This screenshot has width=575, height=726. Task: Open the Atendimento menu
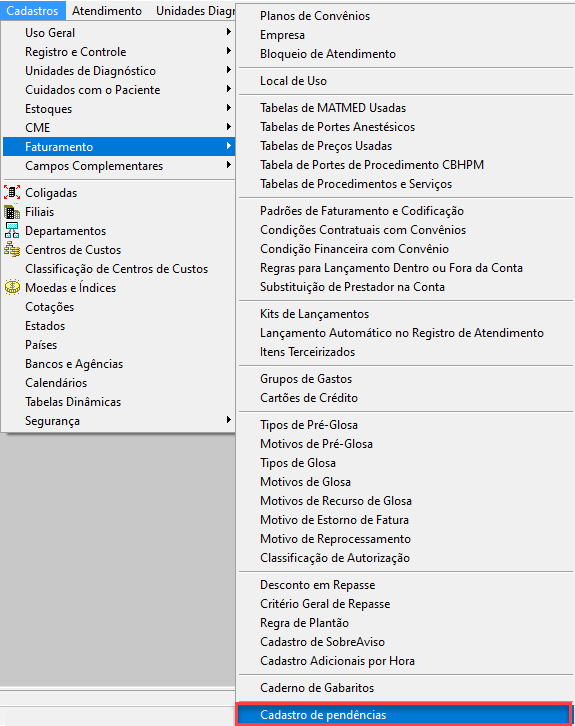click(x=107, y=10)
